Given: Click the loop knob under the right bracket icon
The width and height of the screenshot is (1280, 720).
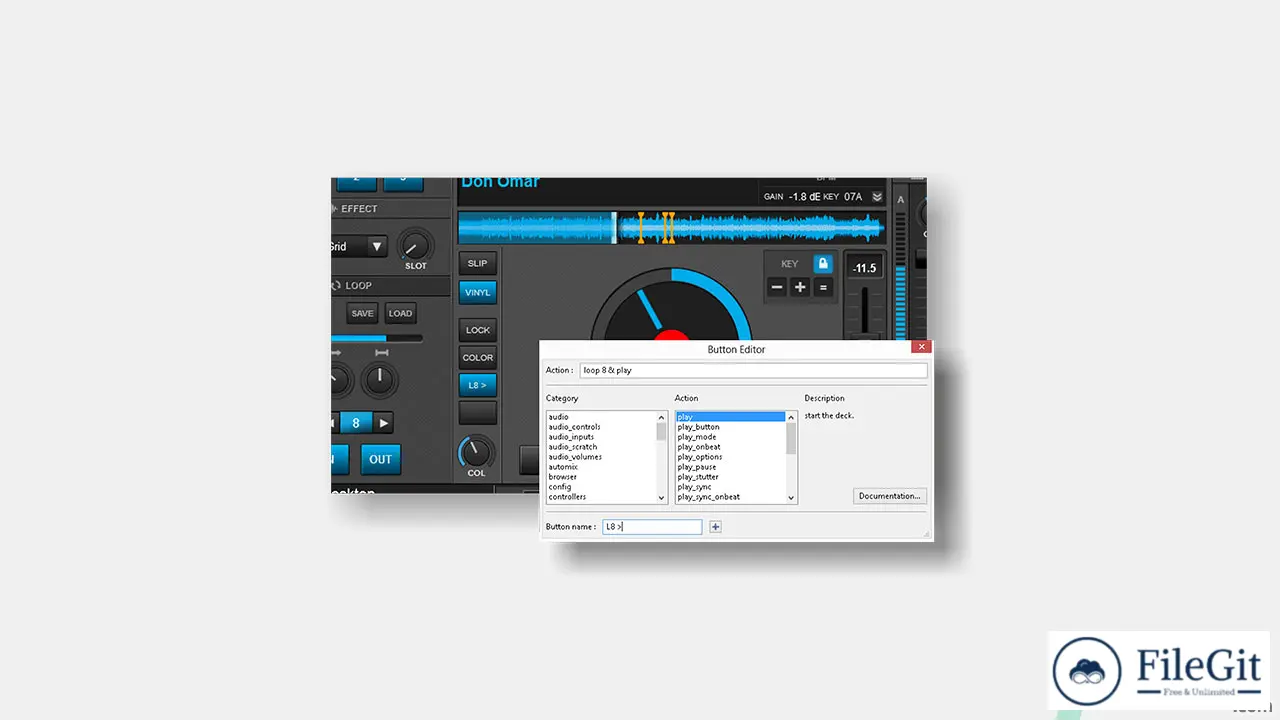Looking at the screenshot, I should (379, 379).
